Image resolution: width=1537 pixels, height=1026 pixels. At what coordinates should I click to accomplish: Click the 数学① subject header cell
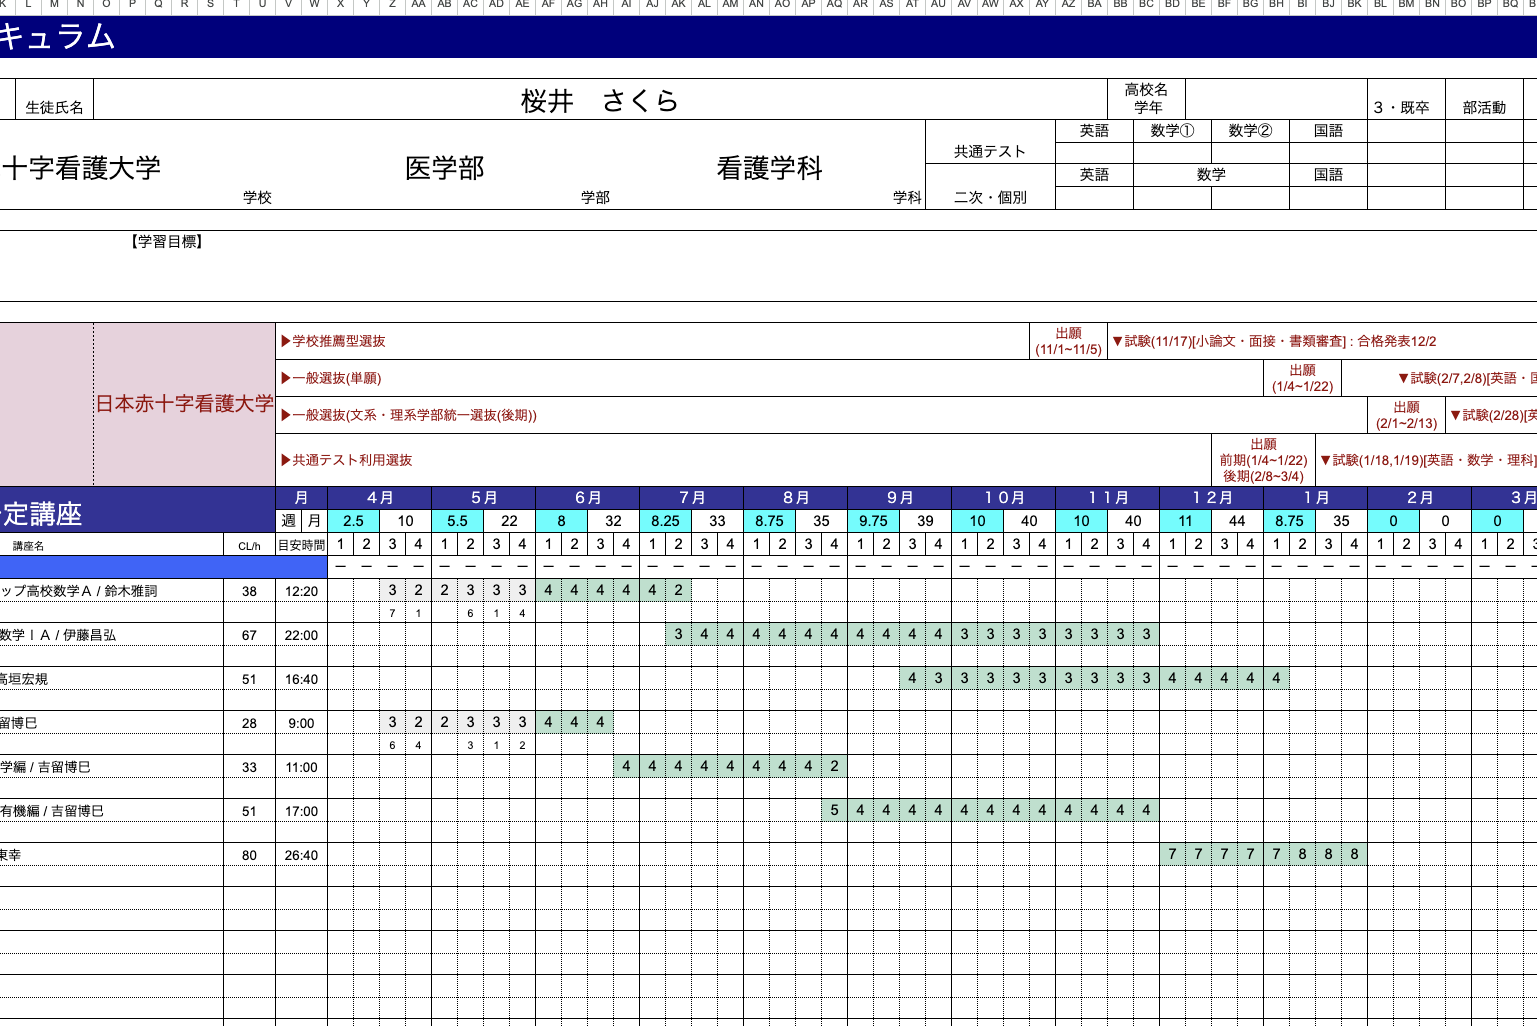pos(1172,131)
